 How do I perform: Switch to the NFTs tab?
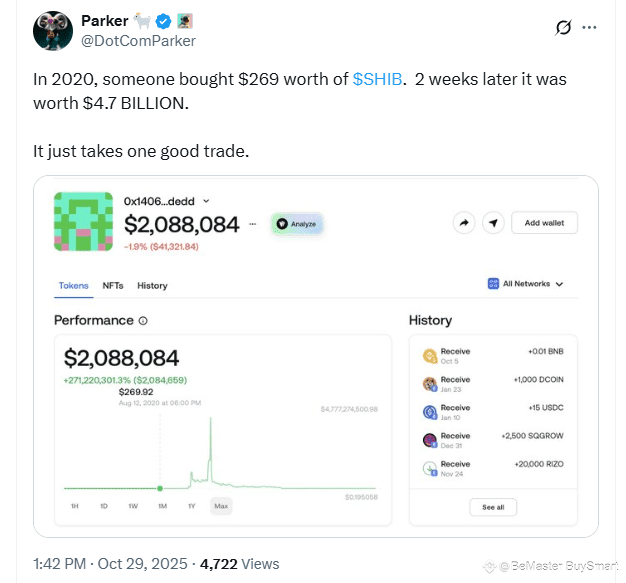pos(113,286)
